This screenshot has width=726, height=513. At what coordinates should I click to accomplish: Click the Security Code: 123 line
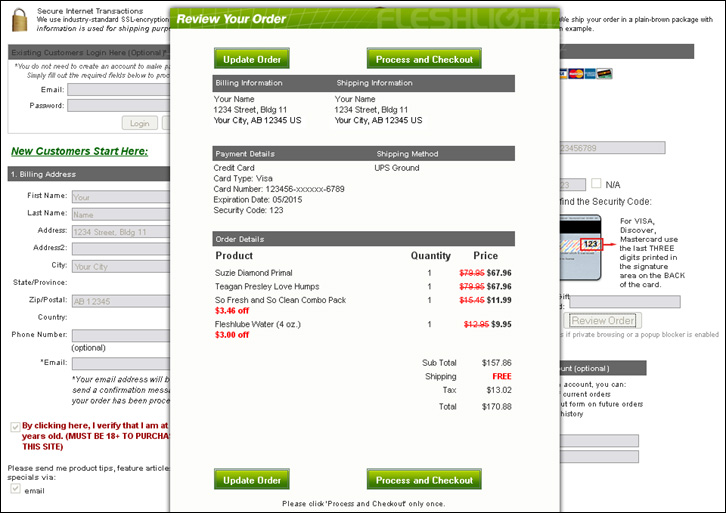pyautogui.click(x=248, y=210)
